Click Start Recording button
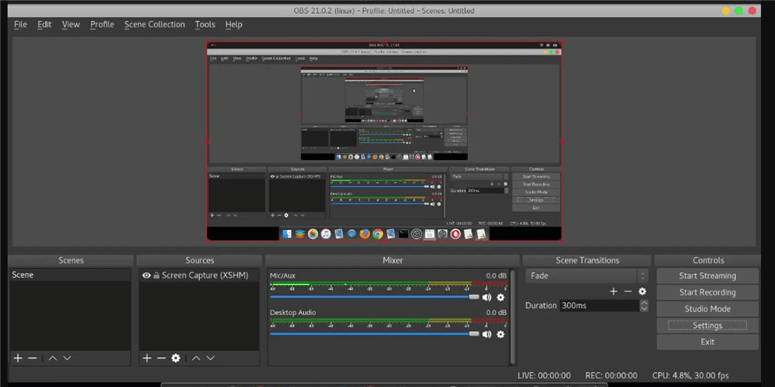This screenshot has height=387, width=775. pos(707,292)
